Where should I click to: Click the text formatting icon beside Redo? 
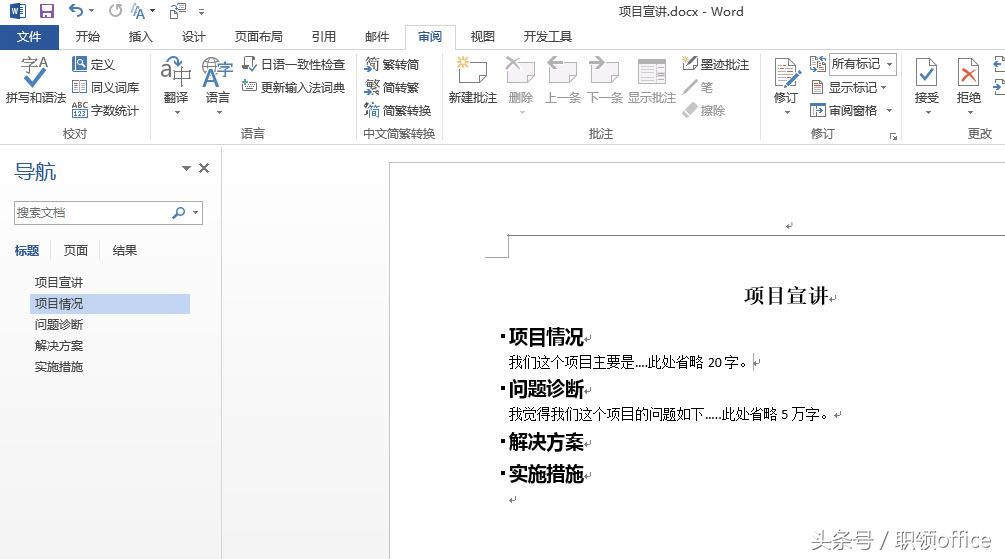pyautogui.click(x=138, y=11)
